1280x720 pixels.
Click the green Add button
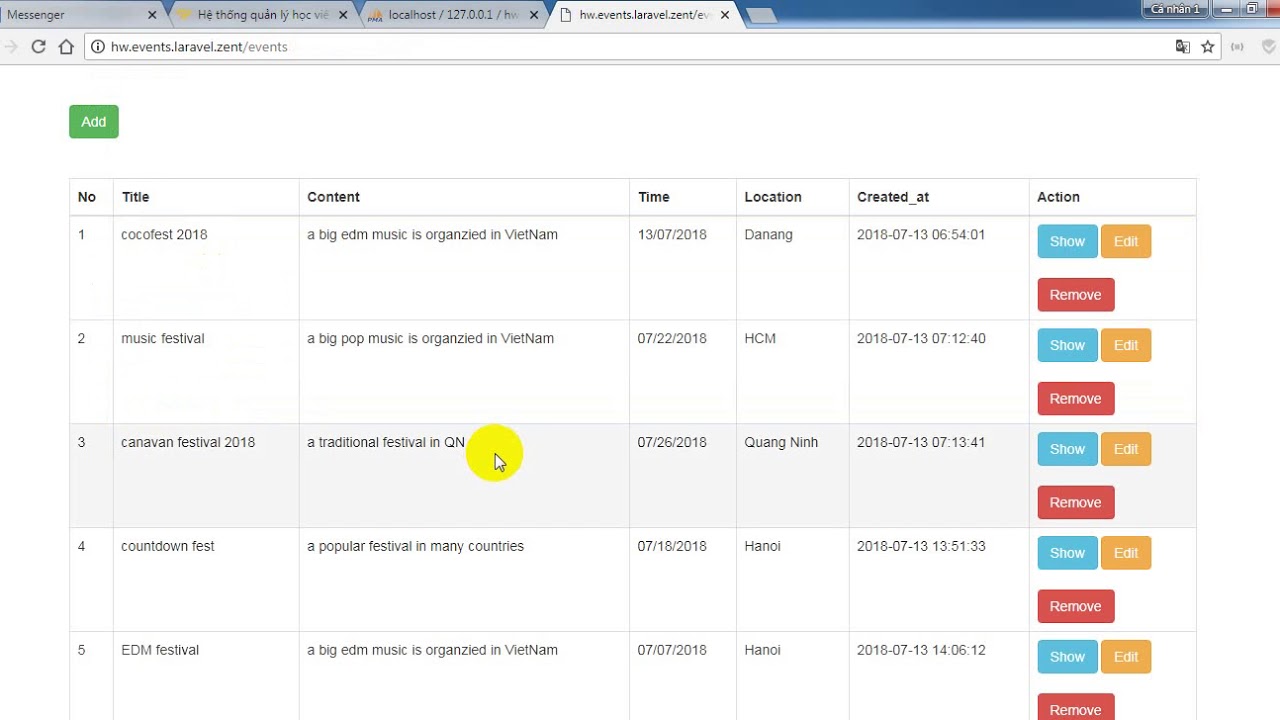tap(94, 122)
